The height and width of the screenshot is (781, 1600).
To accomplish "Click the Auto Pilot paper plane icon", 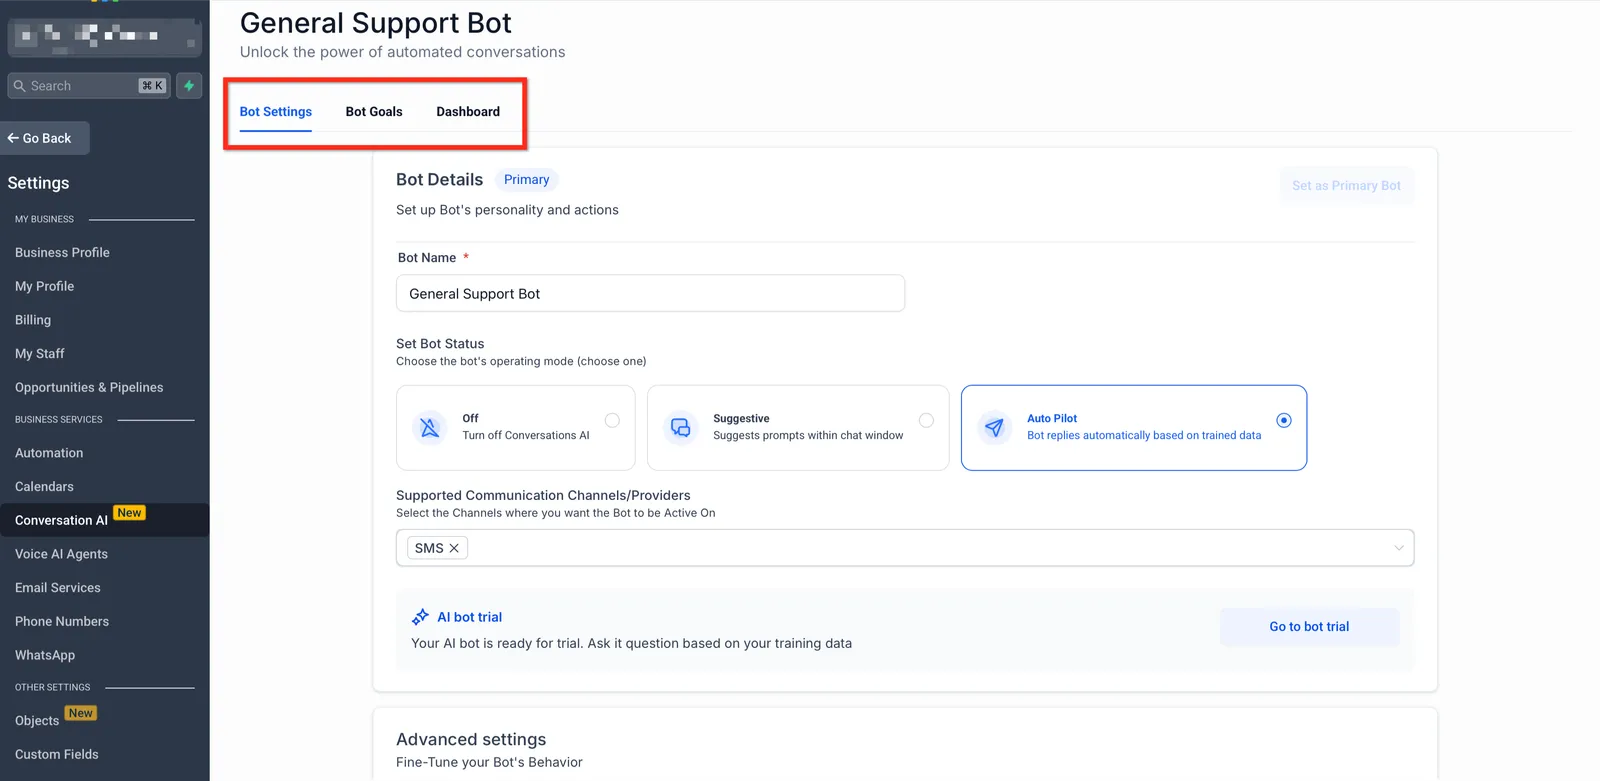I will point(994,427).
